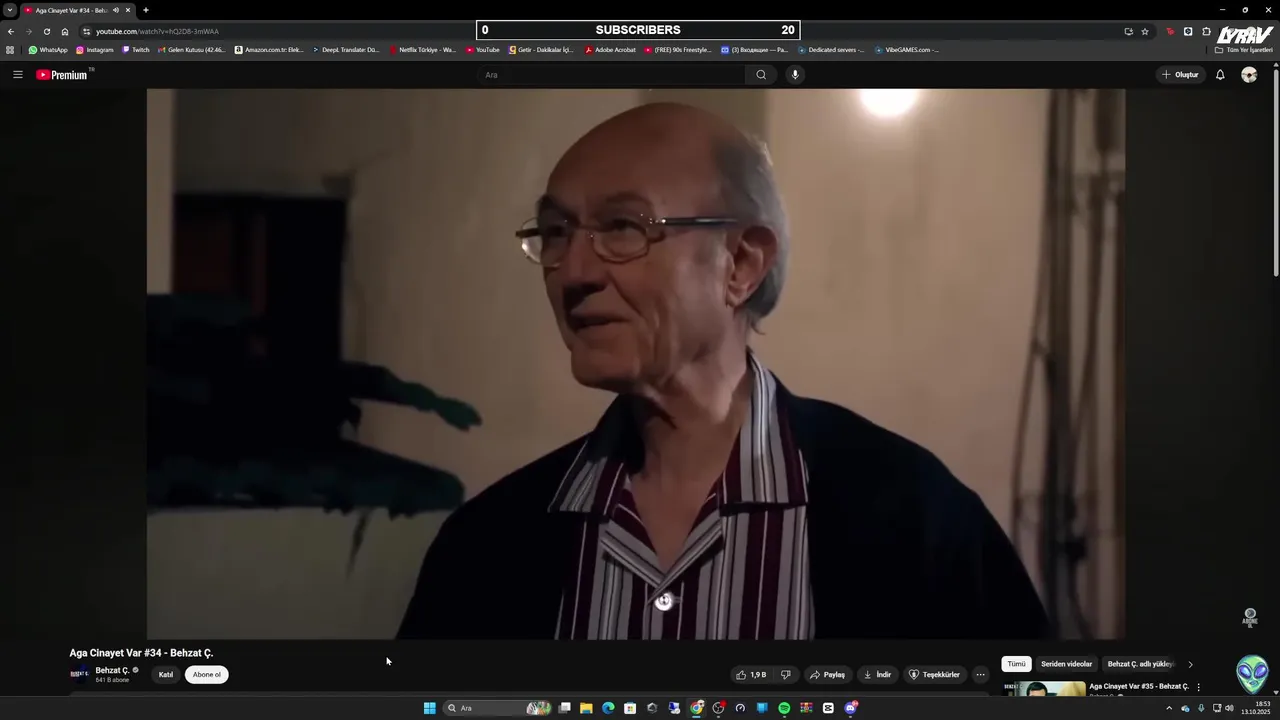The image size is (1280, 720).
Task: Open the Oluştur create menu
Action: click(x=1180, y=75)
